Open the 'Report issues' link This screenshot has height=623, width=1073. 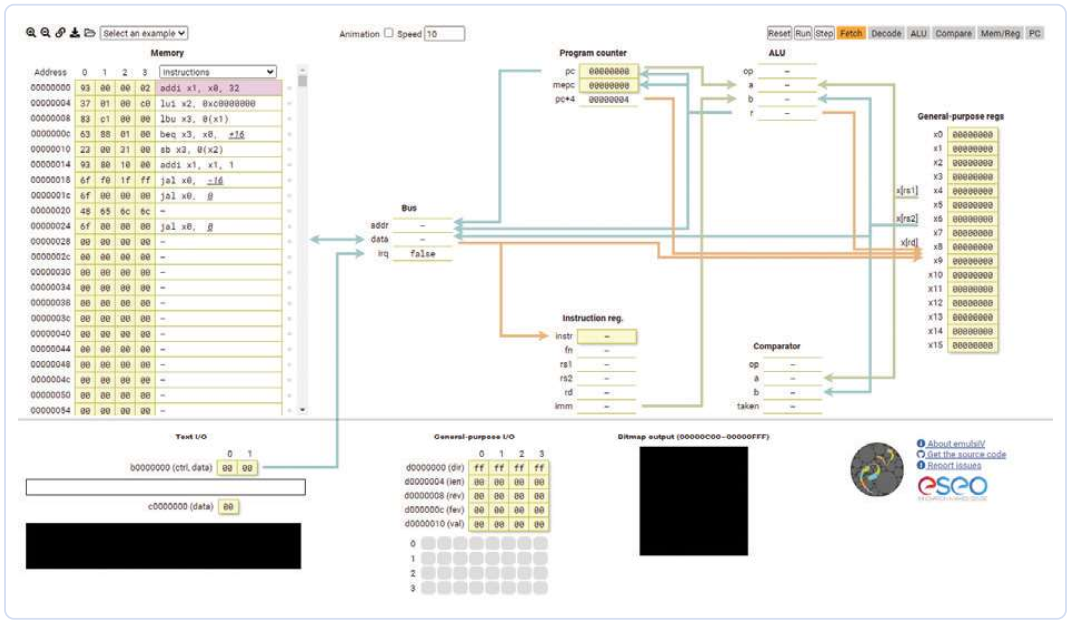[954, 466]
